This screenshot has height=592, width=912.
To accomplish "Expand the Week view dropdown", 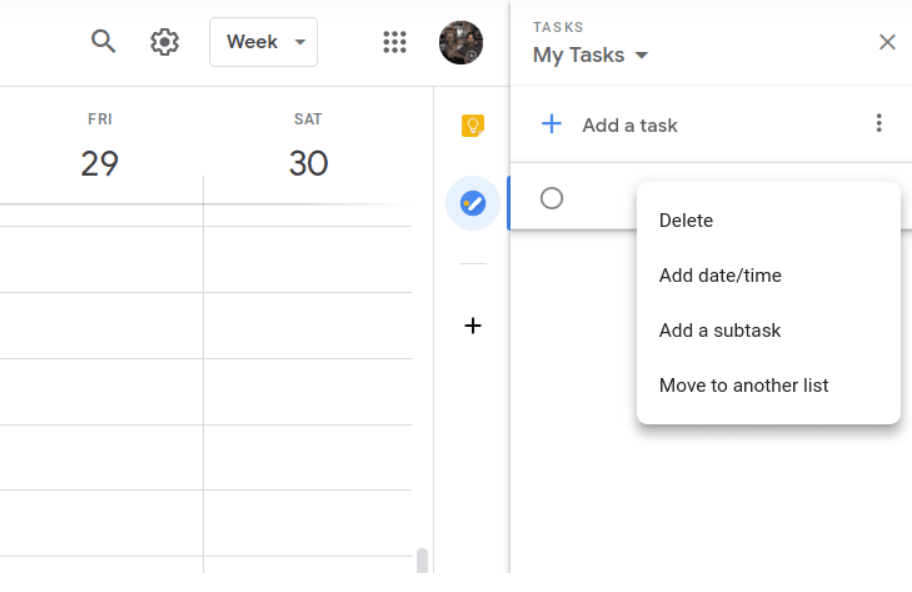I will click(263, 42).
